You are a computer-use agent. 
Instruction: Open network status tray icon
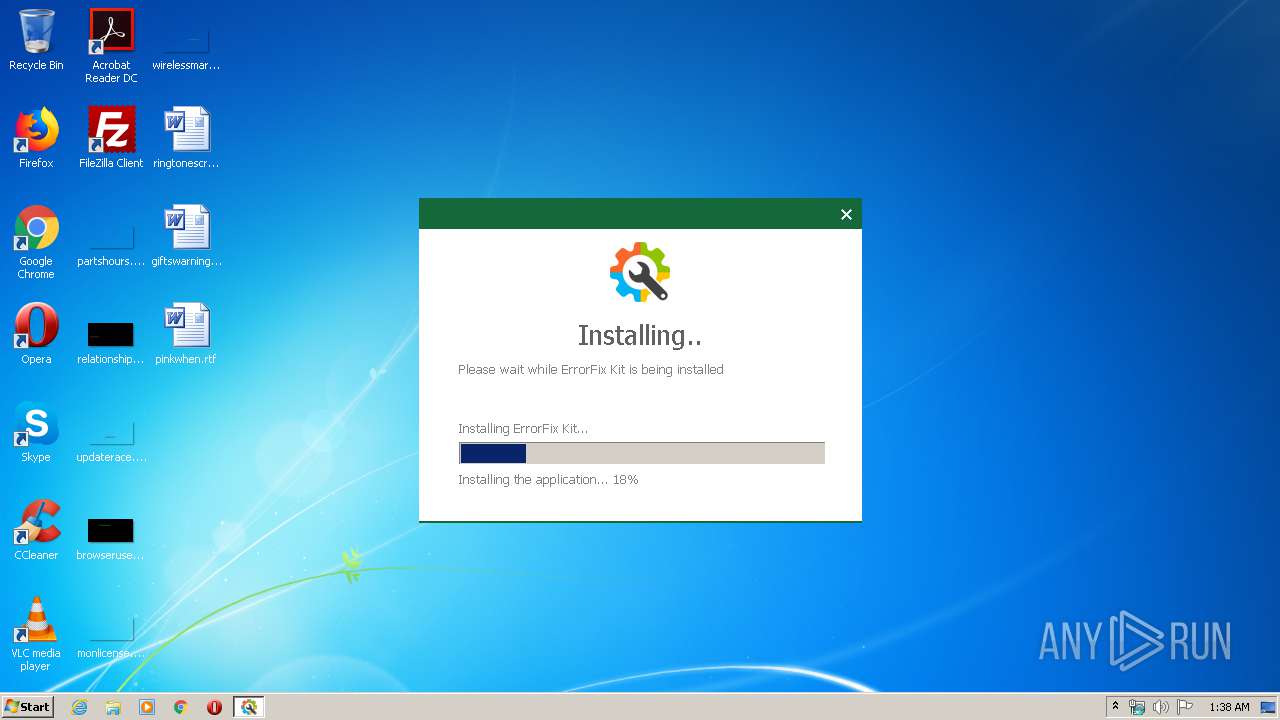(x=1137, y=707)
